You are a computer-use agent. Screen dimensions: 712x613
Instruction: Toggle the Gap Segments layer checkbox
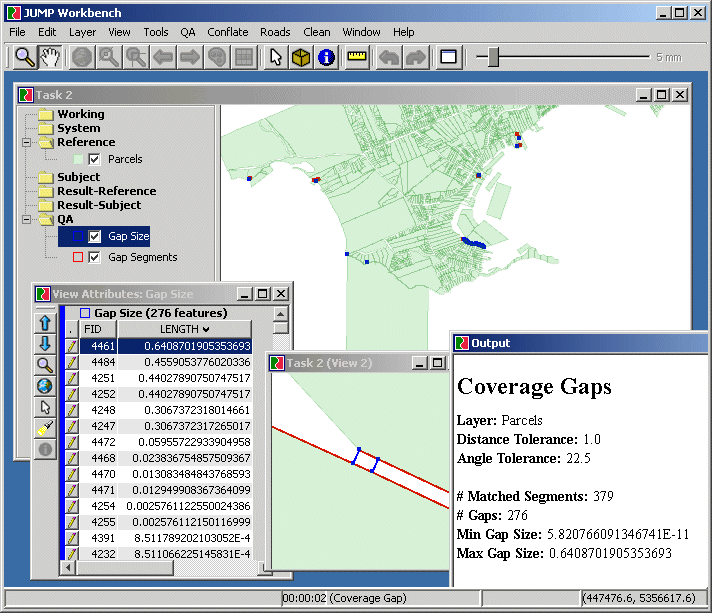pyautogui.click(x=94, y=257)
